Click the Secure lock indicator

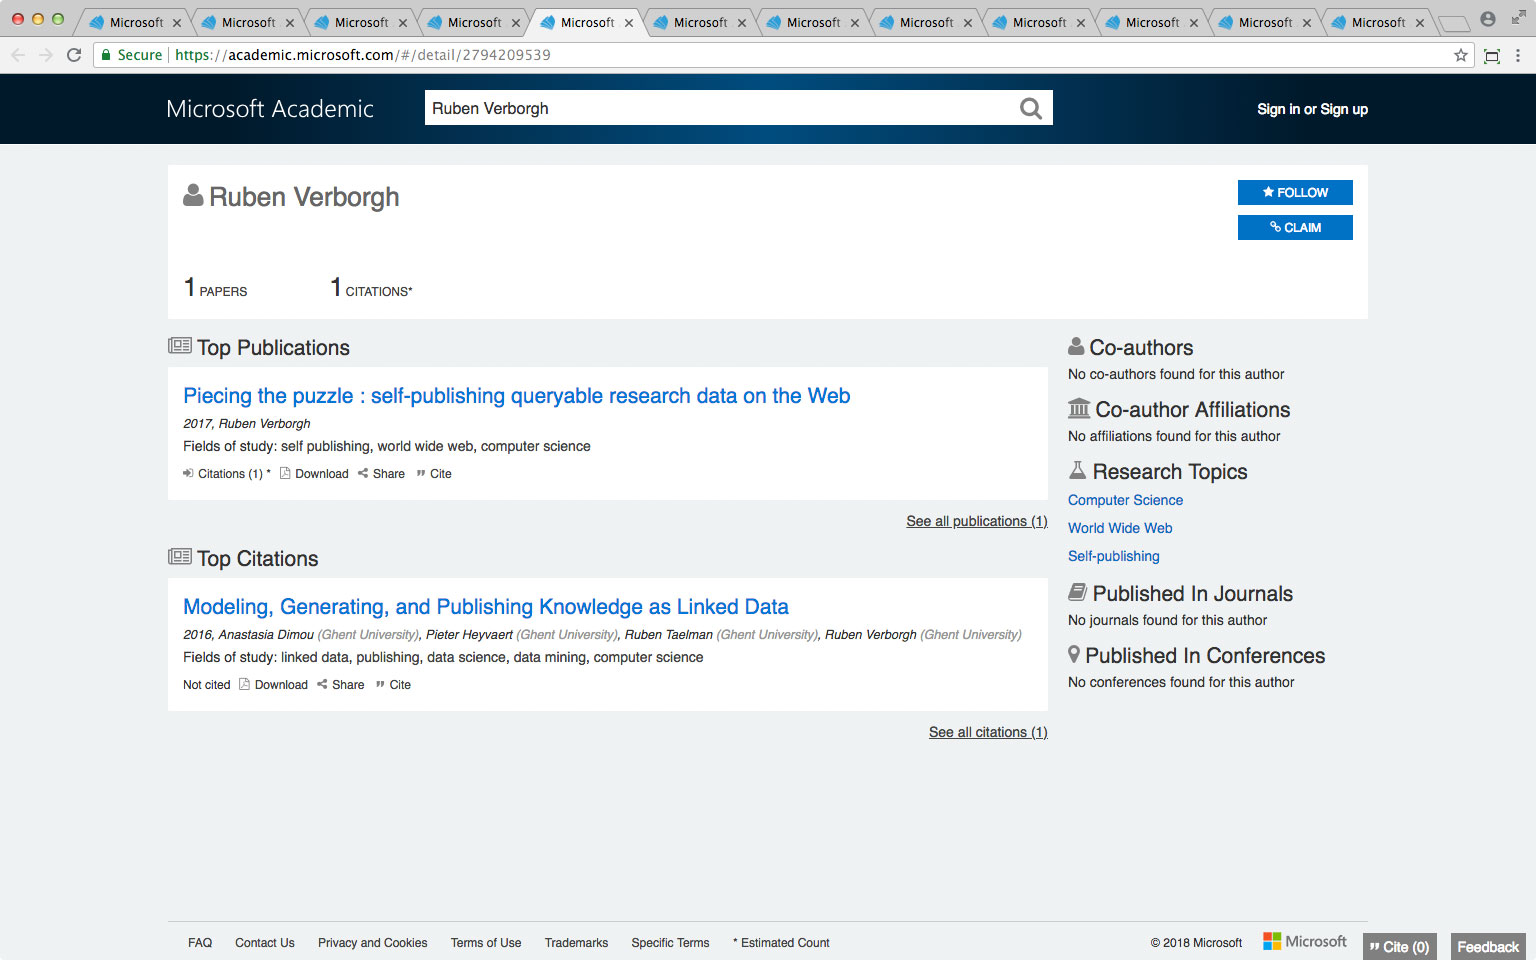pos(131,55)
